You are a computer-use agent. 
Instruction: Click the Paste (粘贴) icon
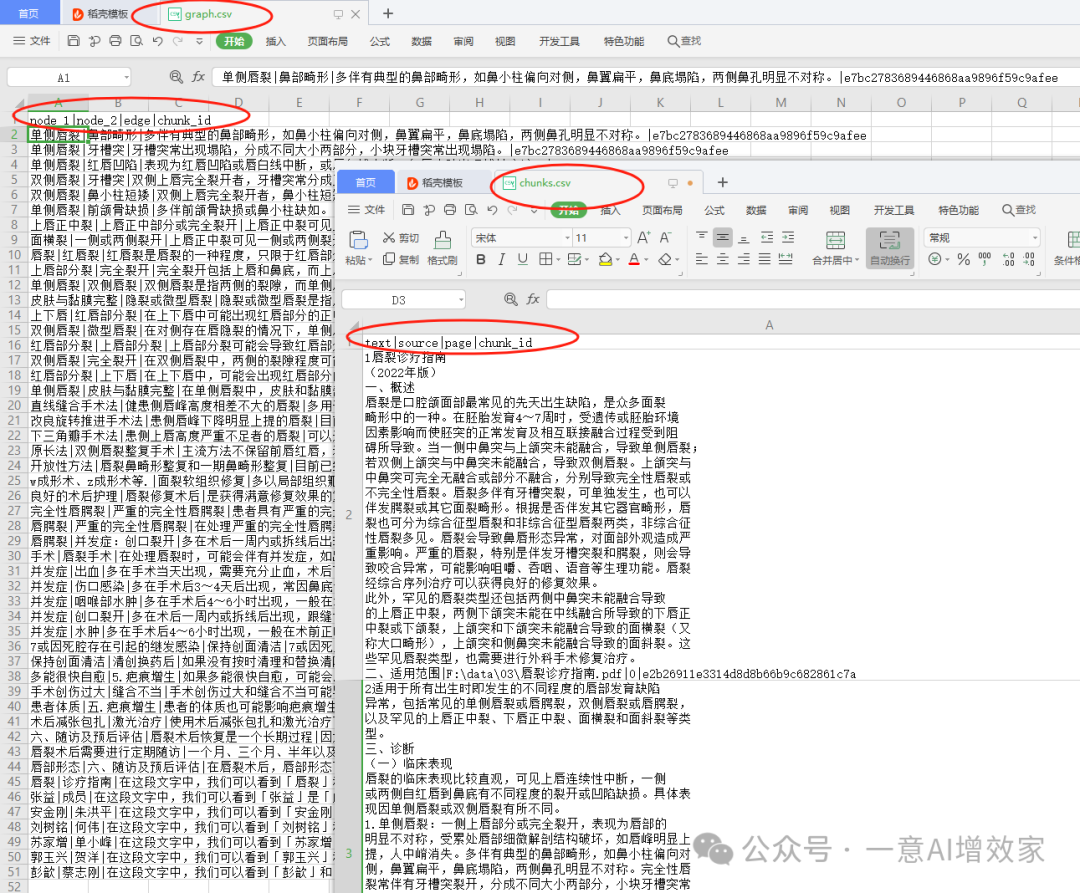click(358, 240)
